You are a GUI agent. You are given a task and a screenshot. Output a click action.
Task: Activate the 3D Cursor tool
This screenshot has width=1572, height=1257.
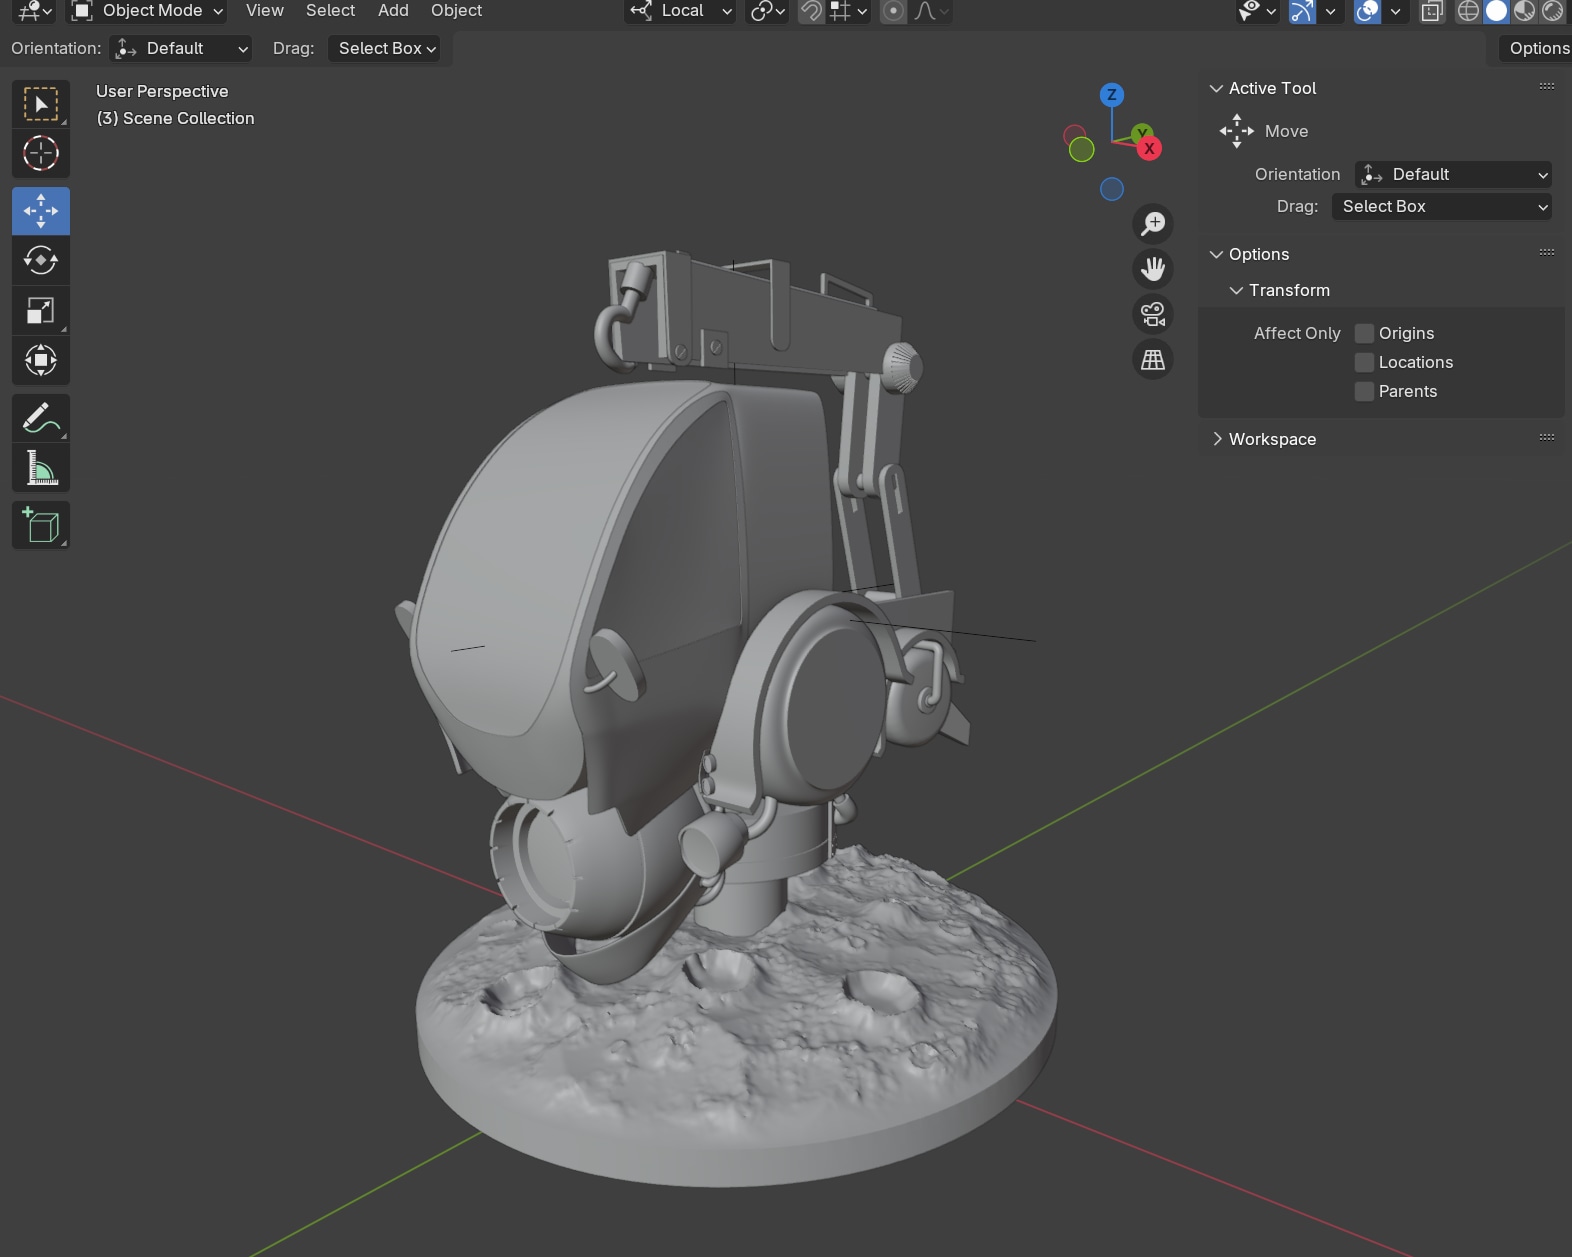point(41,153)
